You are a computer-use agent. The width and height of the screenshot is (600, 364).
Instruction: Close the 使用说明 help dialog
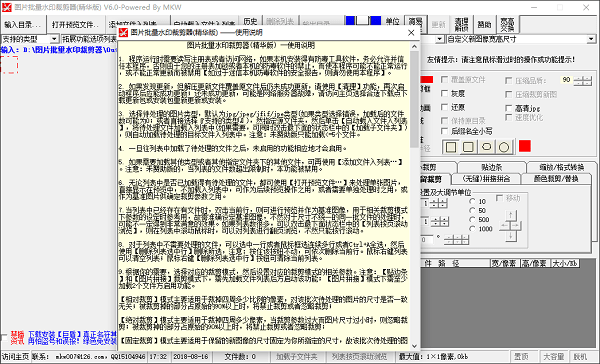point(411,33)
